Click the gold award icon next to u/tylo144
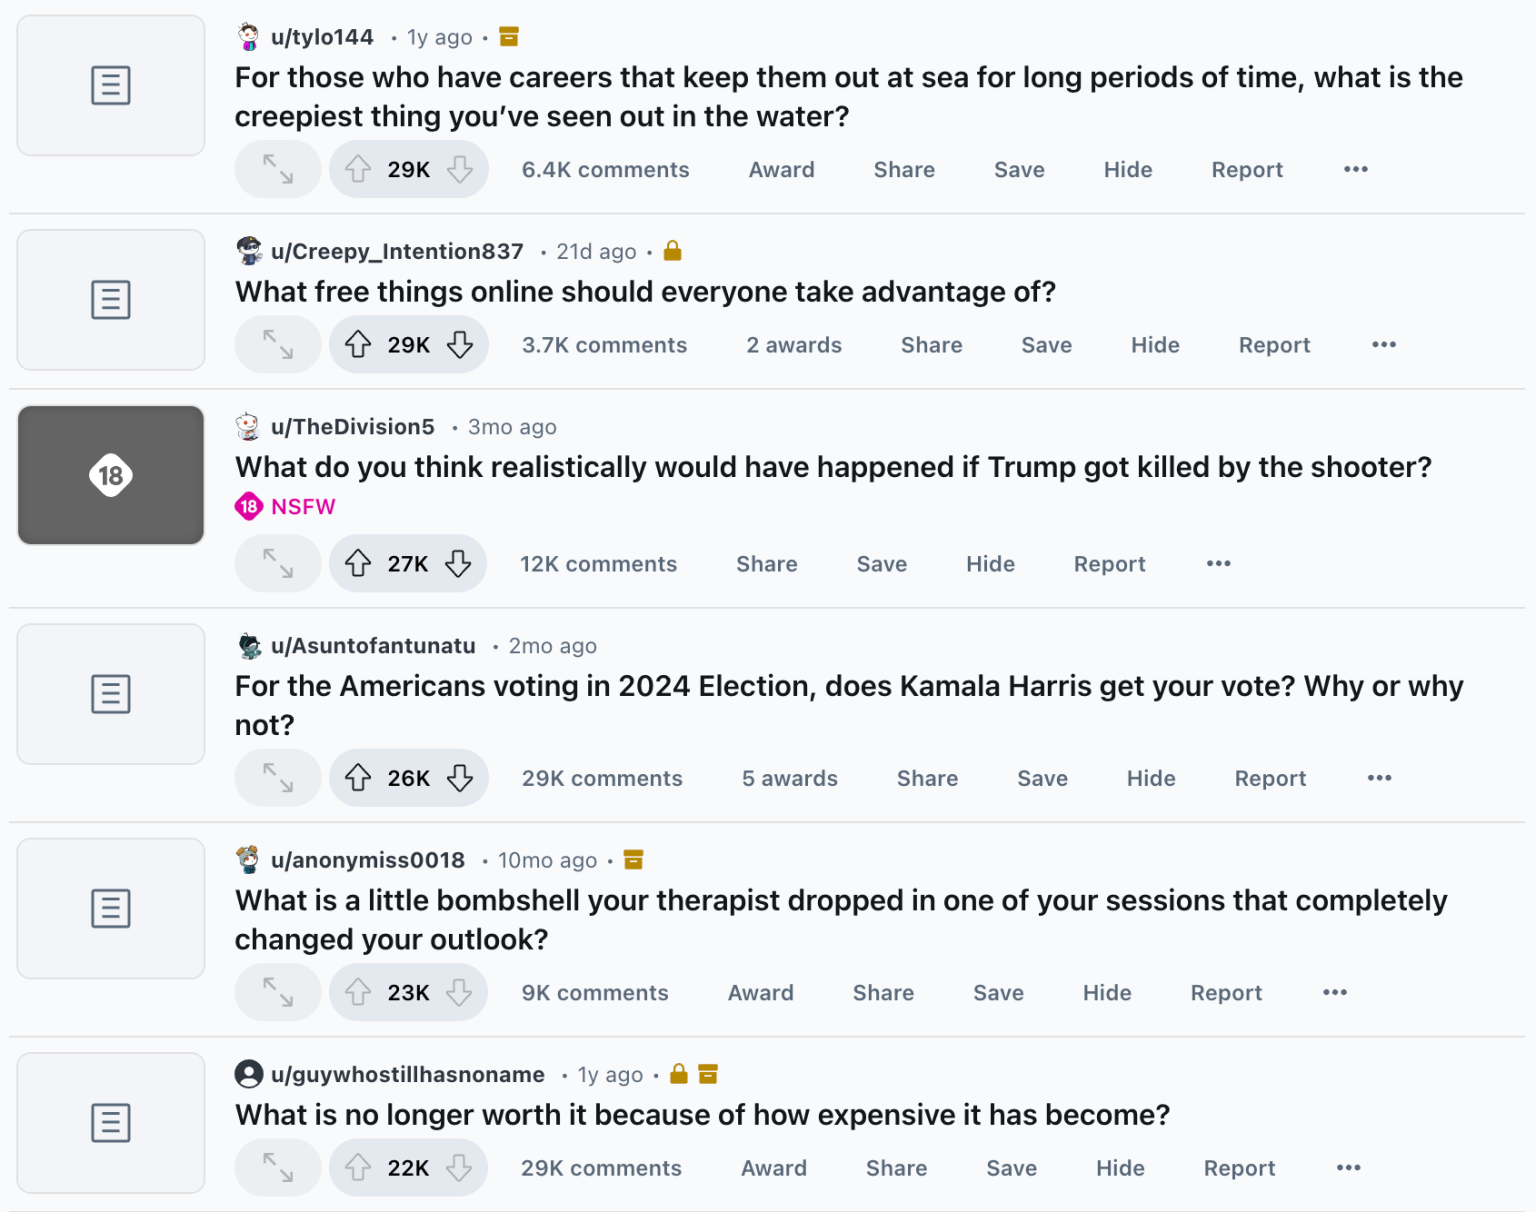1536x1212 pixels. [508, 36]
